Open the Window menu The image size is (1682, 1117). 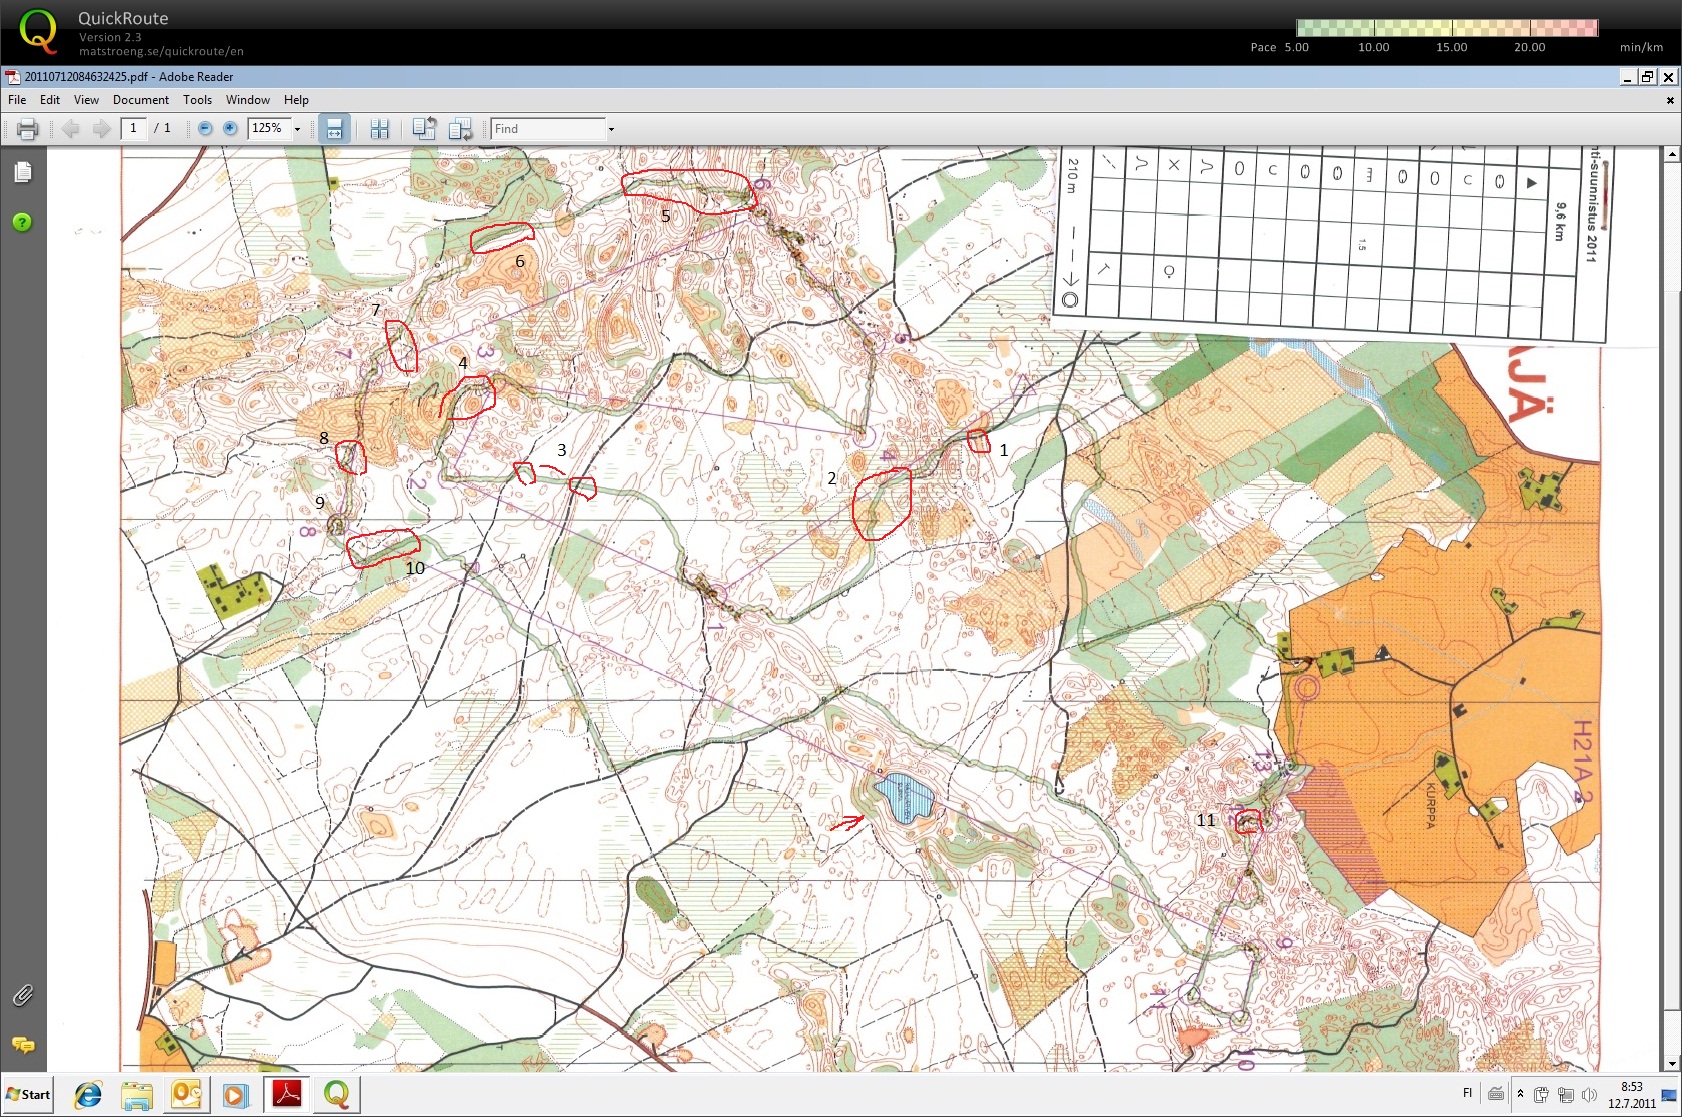pyautogui.click(x=248, y=100)
